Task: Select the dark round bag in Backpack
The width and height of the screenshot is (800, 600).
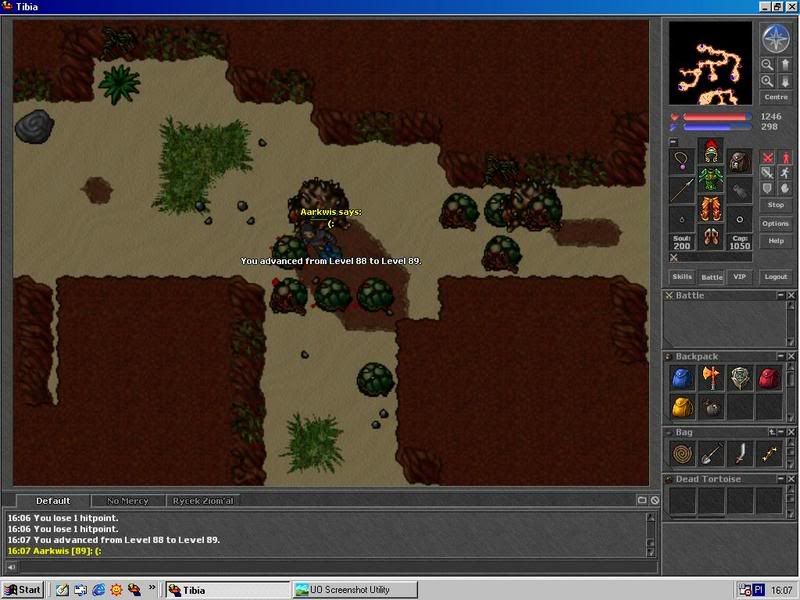Action: point(711,407)
